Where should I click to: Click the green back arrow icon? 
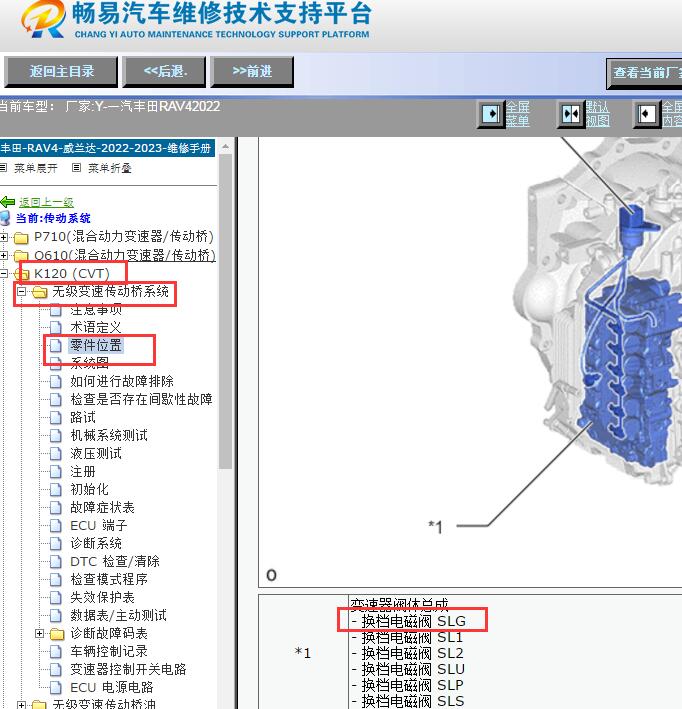point(8,202)
